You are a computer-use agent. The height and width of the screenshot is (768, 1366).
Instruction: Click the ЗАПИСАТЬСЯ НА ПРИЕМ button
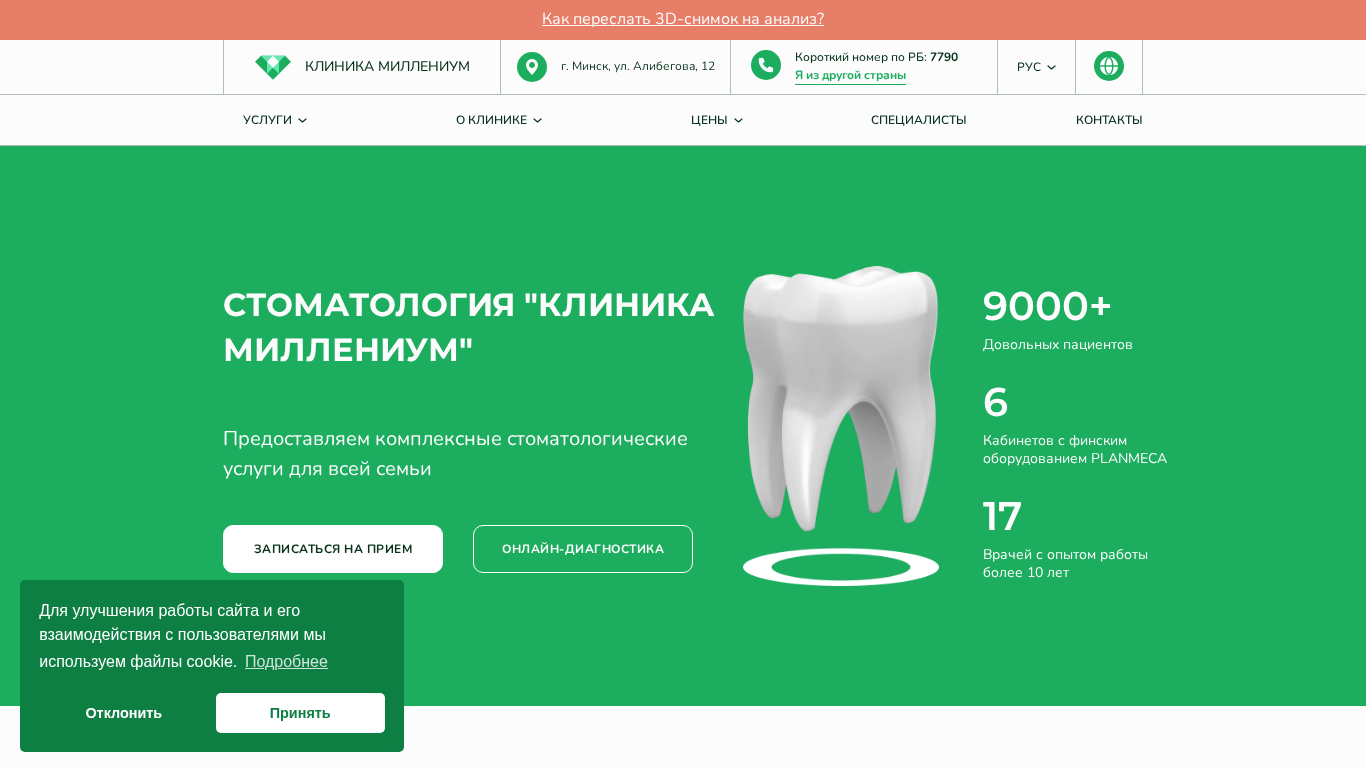click(x=333, y=549)
